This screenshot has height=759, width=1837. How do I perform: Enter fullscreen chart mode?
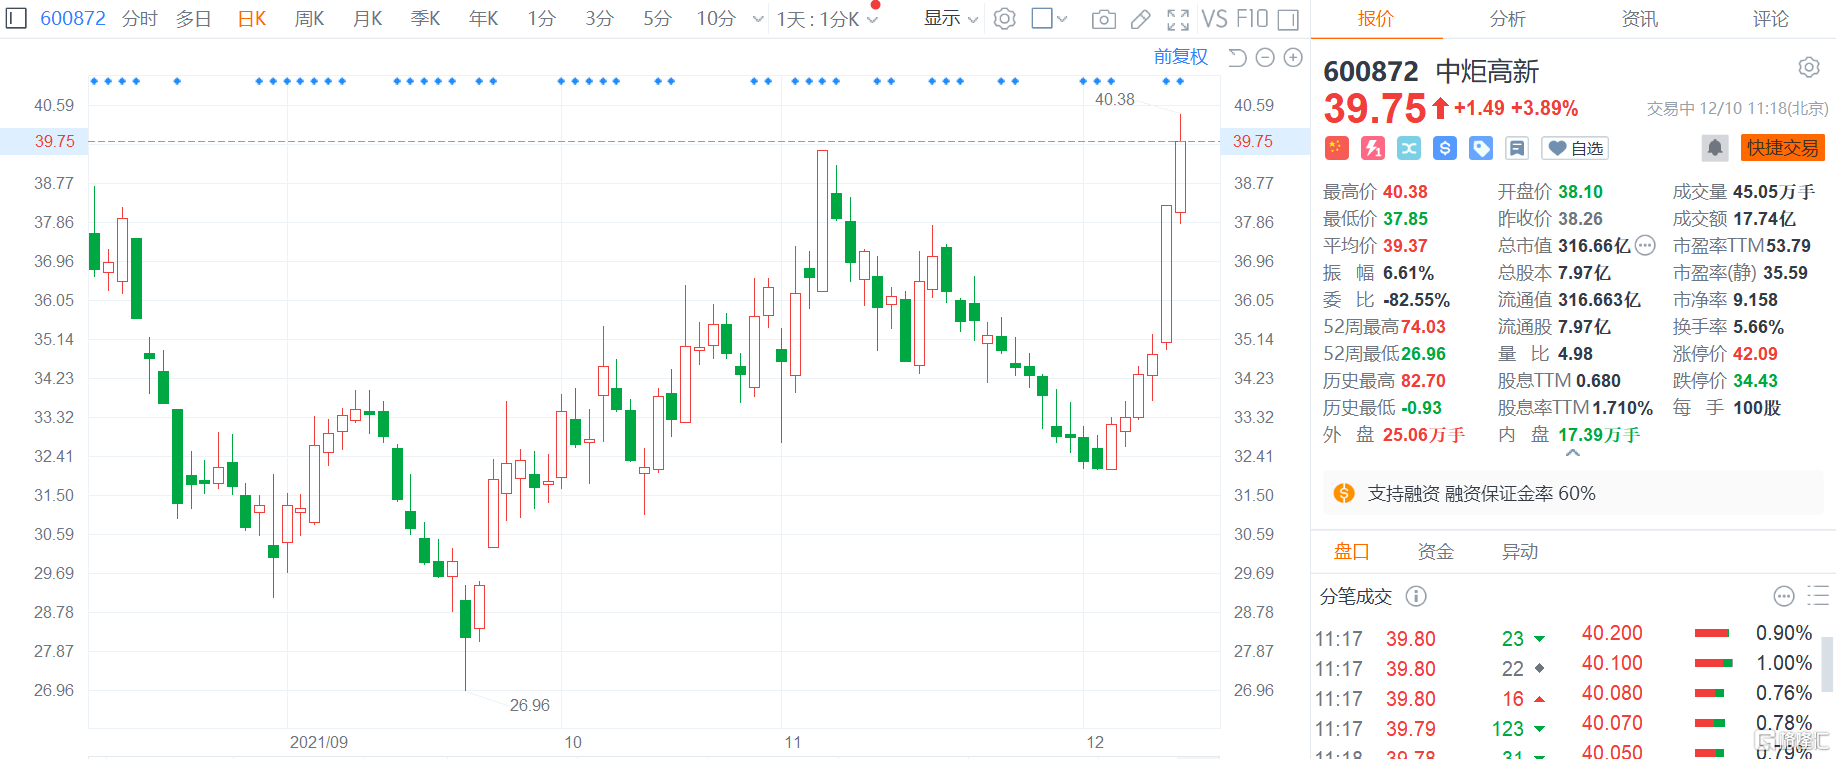tap(1178, 19)
